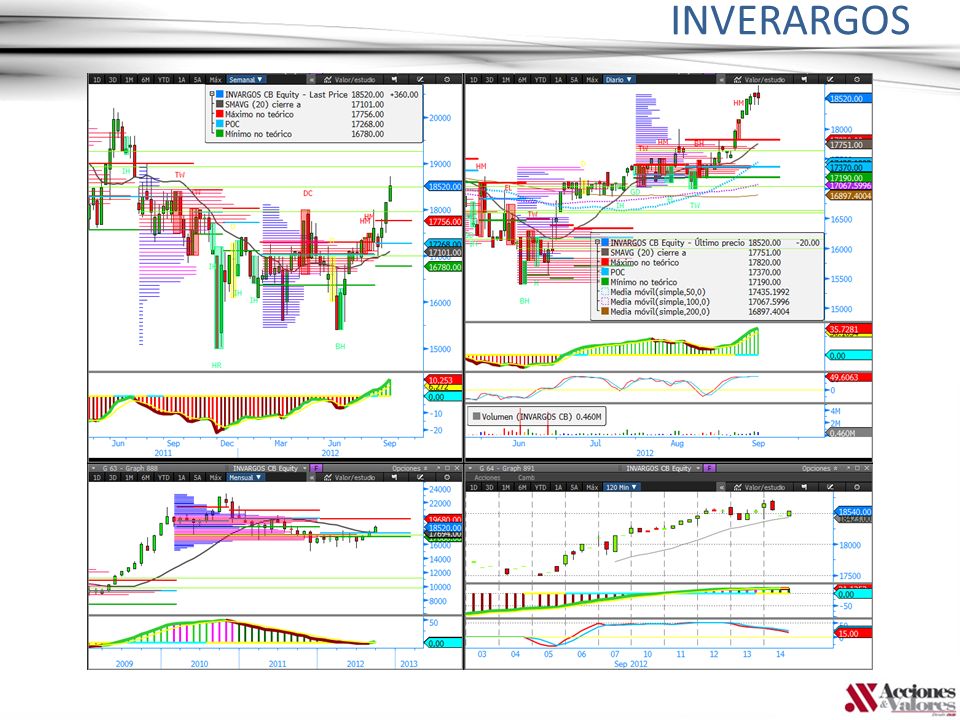The width and height of the screenshot is (960, 720).
Task: Collapse the 120 Min chart toolbar with « icon
Action: [722, 487]
